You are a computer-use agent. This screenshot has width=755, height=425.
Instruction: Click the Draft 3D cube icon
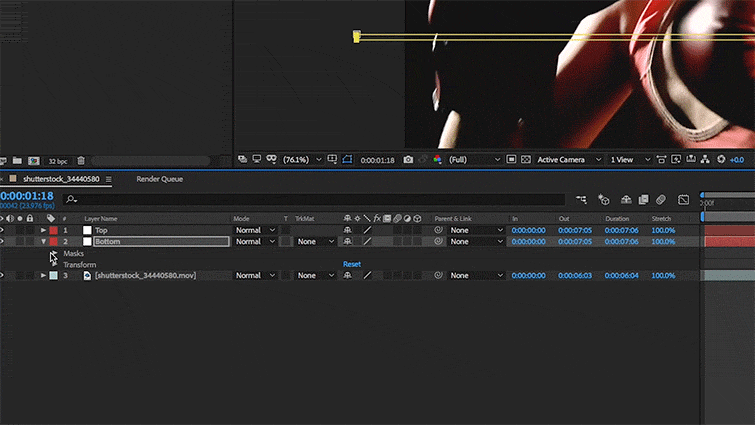tap(604, 200)
